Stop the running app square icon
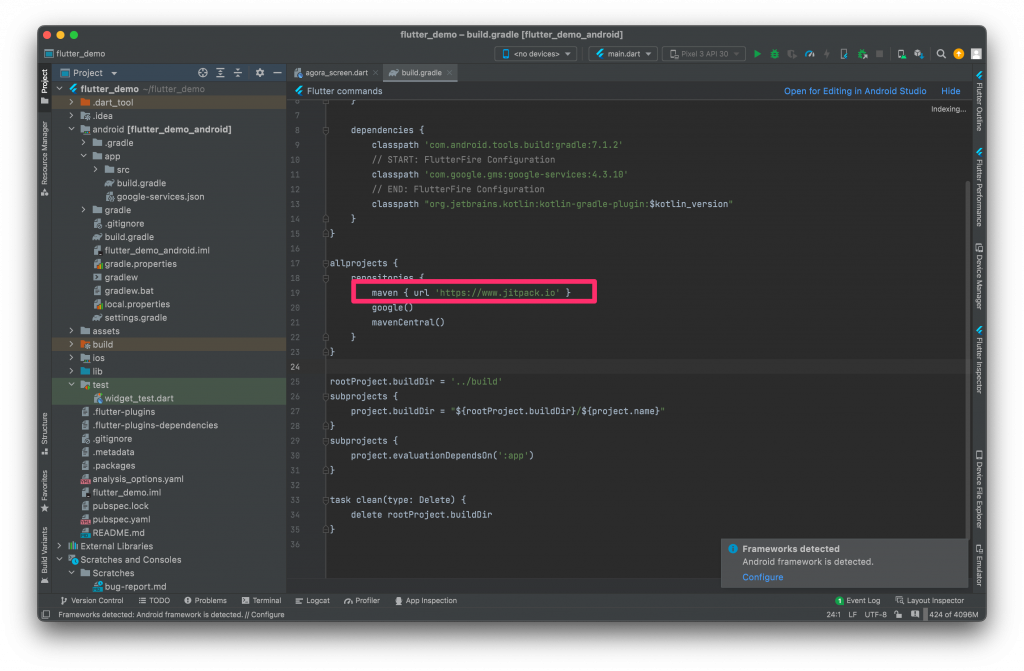The height and width of the screenshot is (671, 1024). tap(879, 54)
